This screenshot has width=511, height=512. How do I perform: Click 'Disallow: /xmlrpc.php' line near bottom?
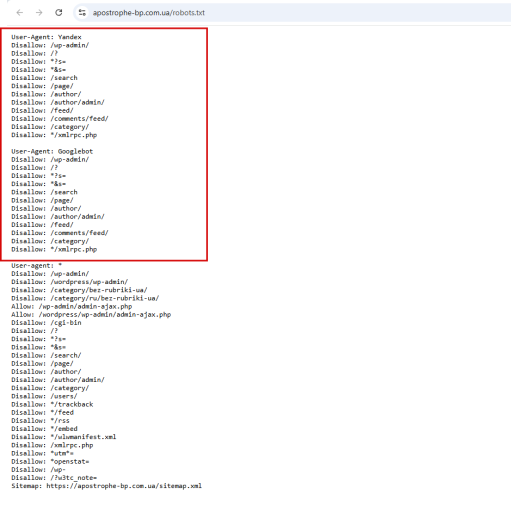[x=52, y=445]
